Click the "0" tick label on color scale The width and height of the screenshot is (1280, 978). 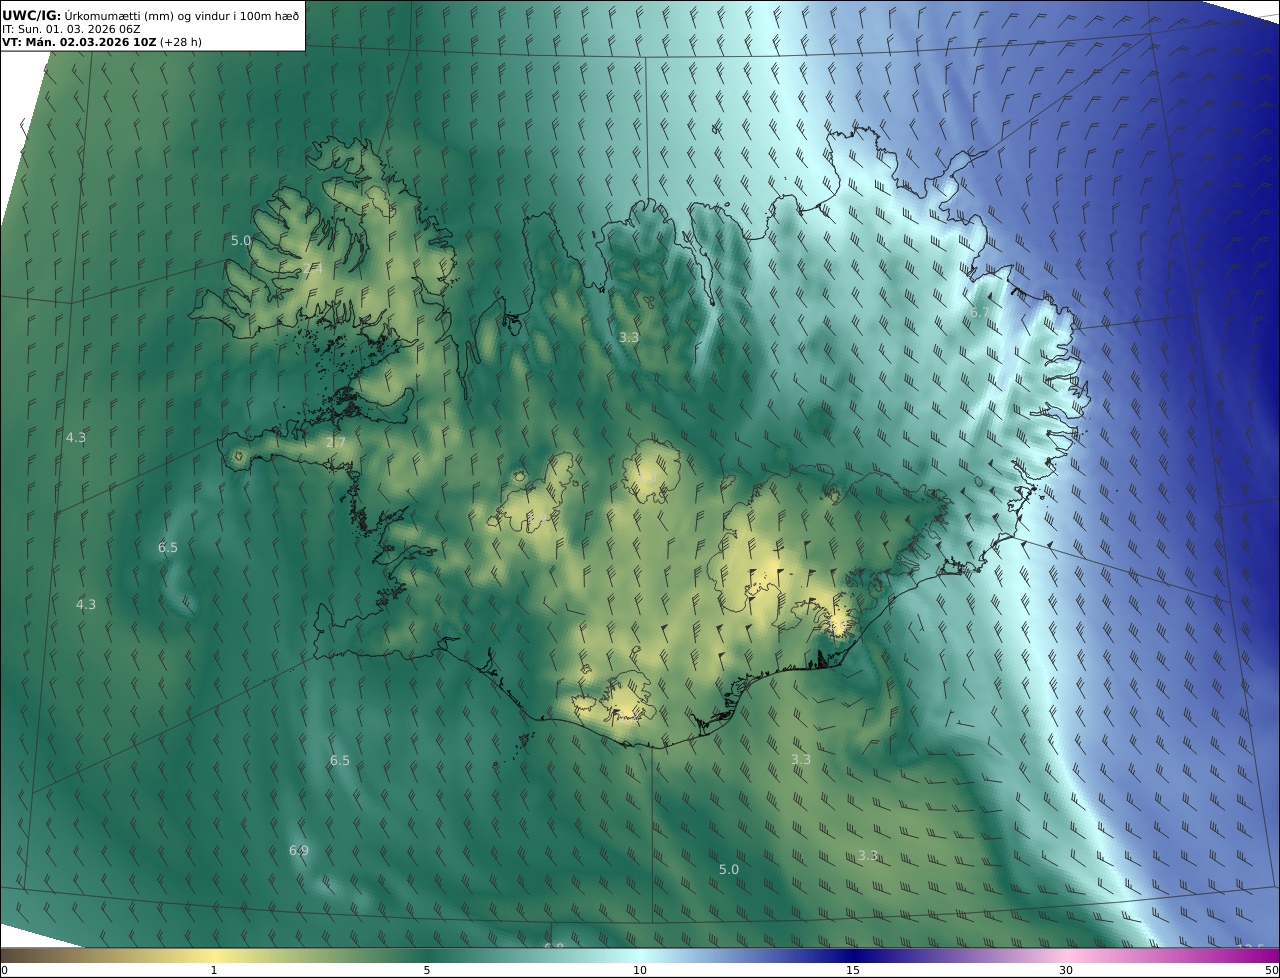(4, 970)
